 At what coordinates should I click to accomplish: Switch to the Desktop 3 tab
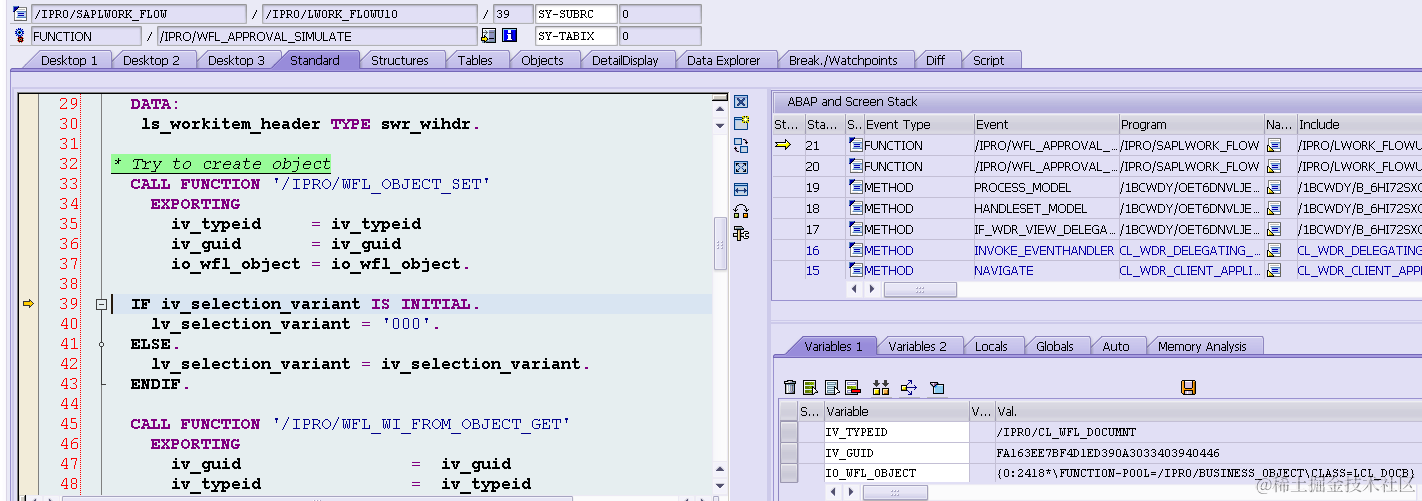tap(236, 60)
